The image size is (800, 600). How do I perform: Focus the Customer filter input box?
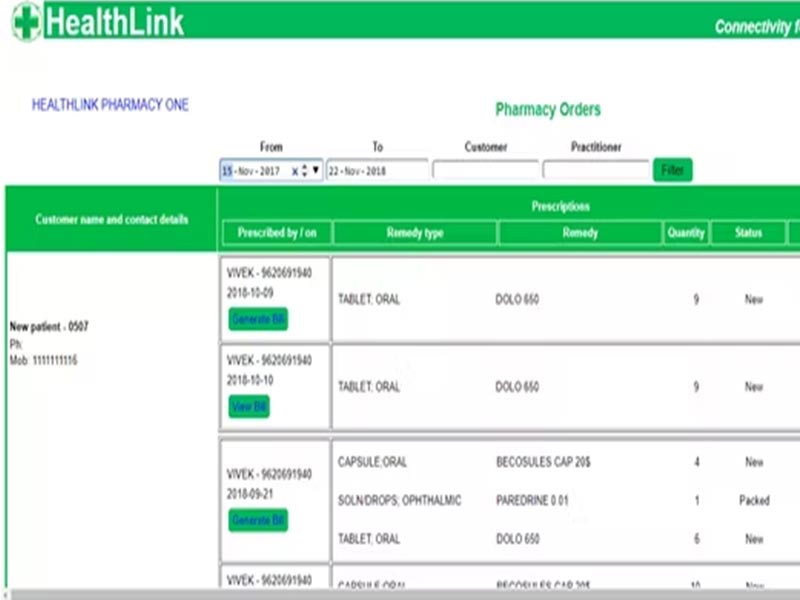485,170
